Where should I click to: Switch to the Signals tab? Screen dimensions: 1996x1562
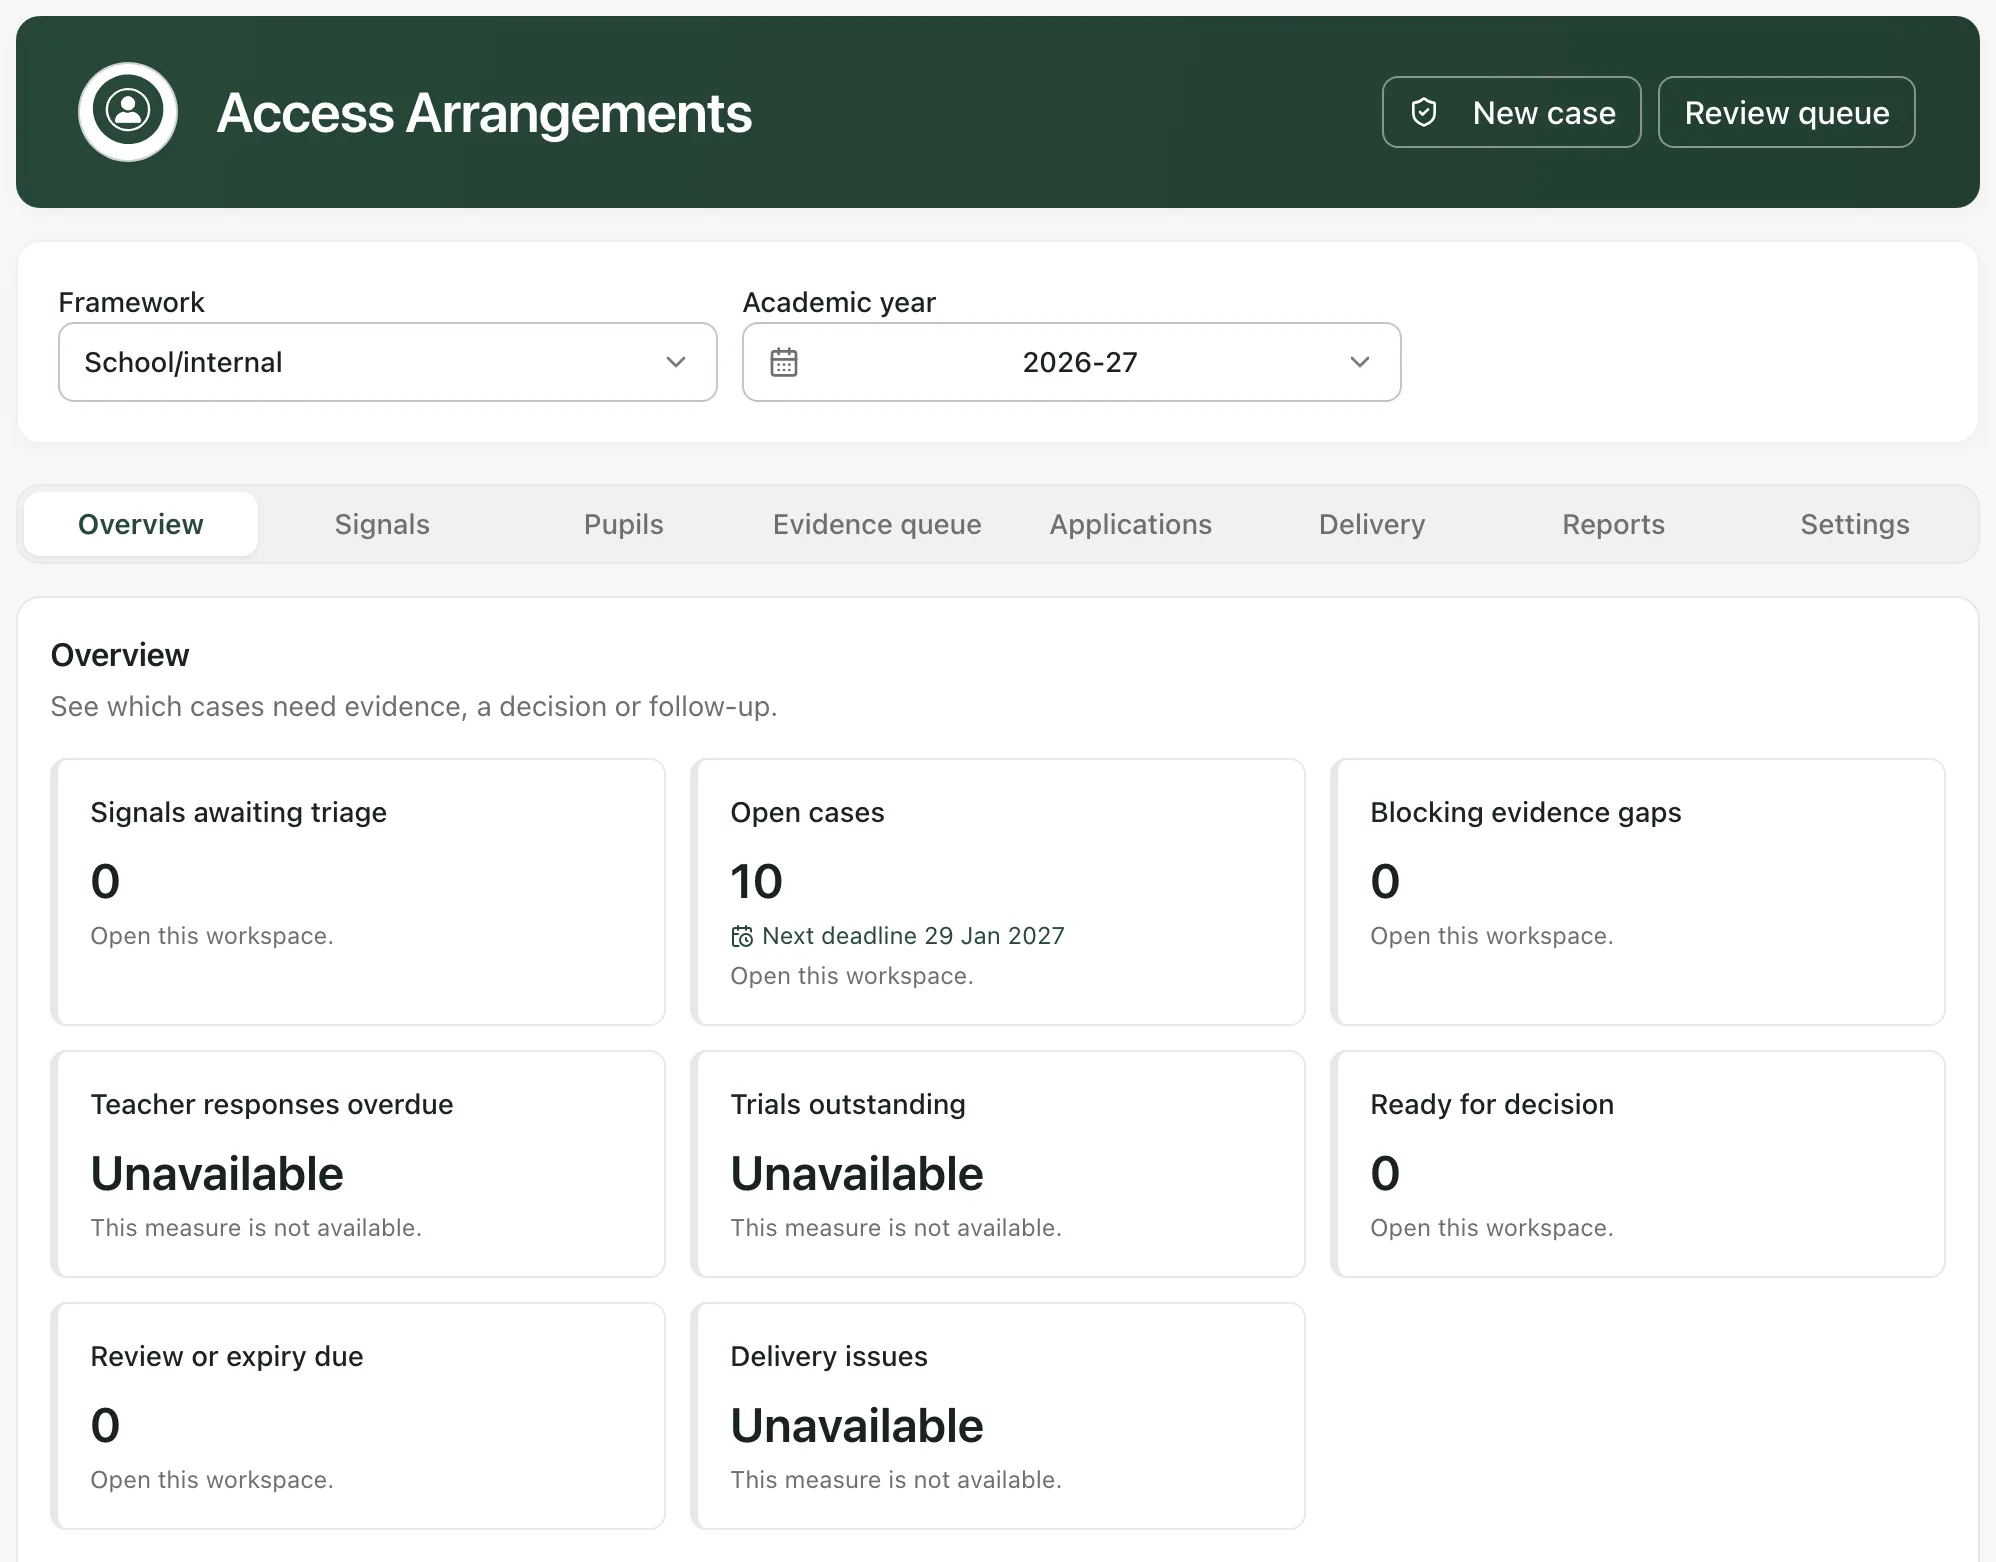[x=382, y=524]
